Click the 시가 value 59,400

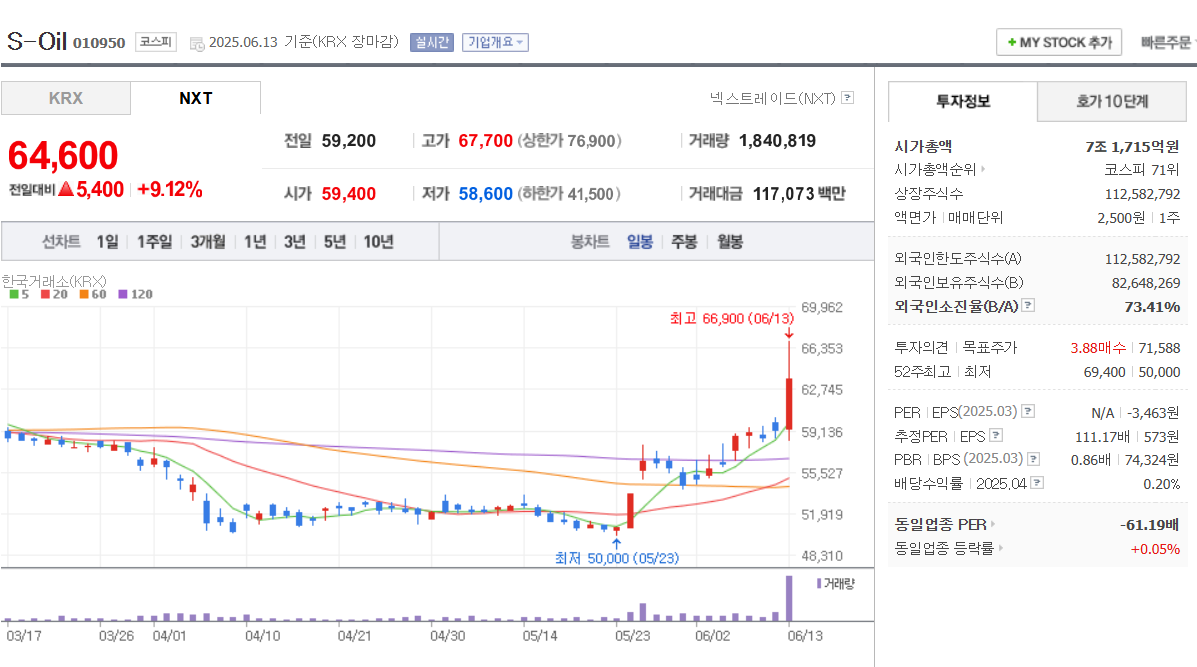coord(349,194)
